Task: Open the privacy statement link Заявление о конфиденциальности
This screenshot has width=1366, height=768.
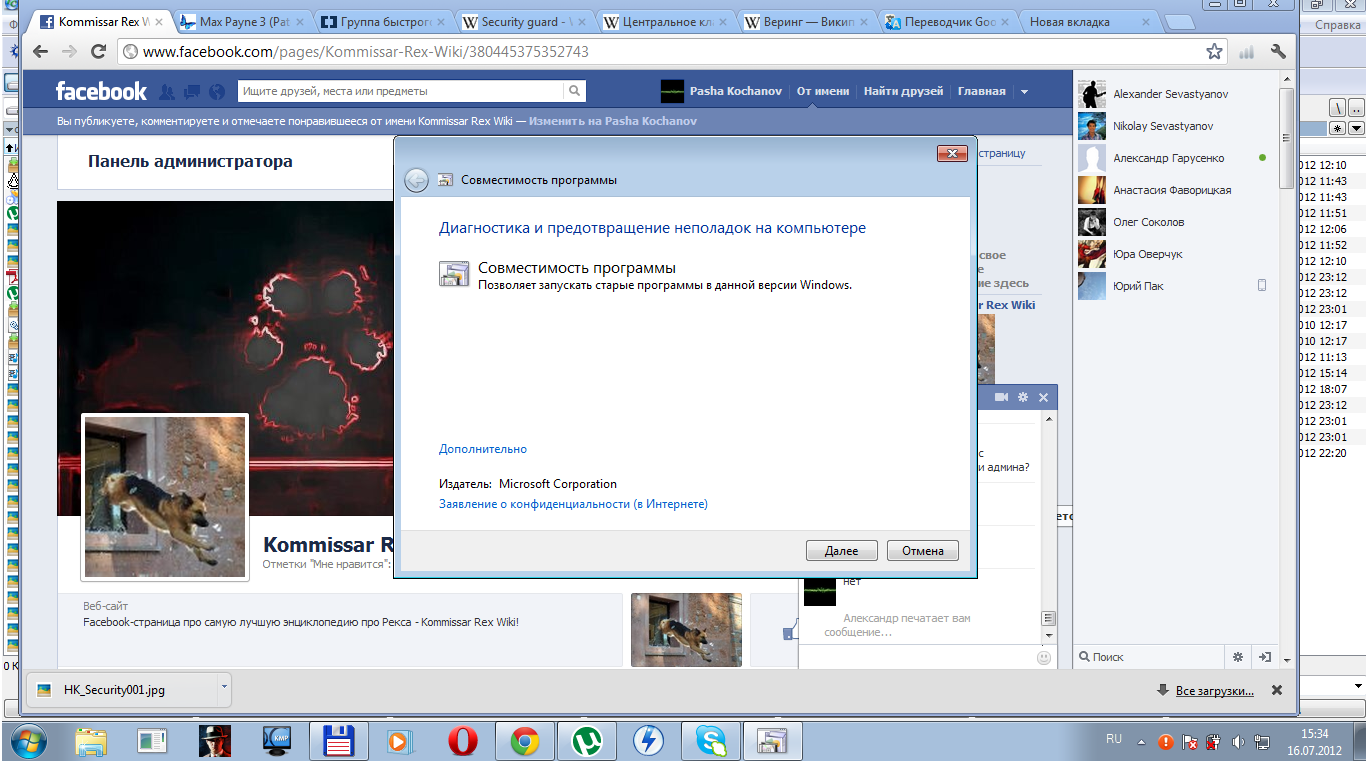Action: coord(573,504)
